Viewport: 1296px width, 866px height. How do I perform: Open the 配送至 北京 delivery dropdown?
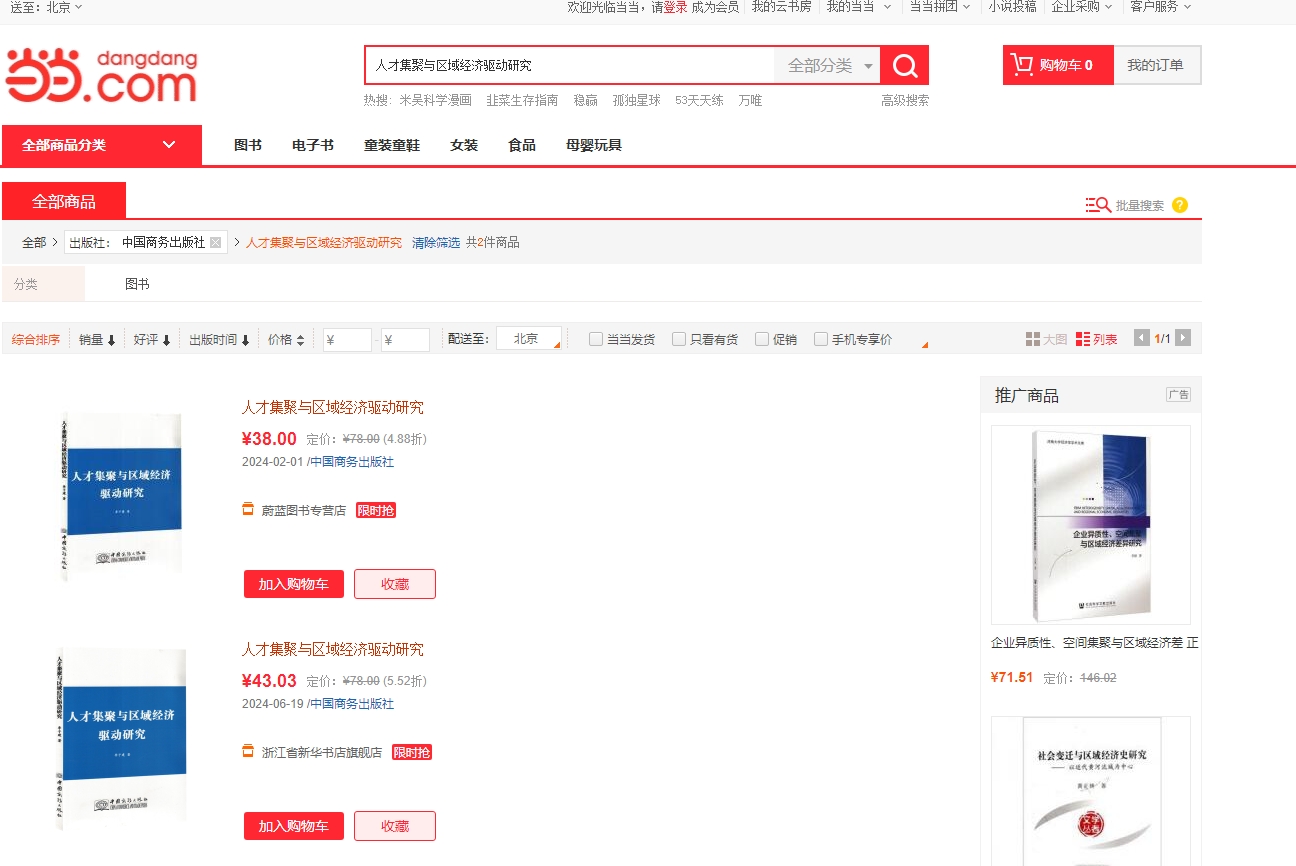coord(529,339)
